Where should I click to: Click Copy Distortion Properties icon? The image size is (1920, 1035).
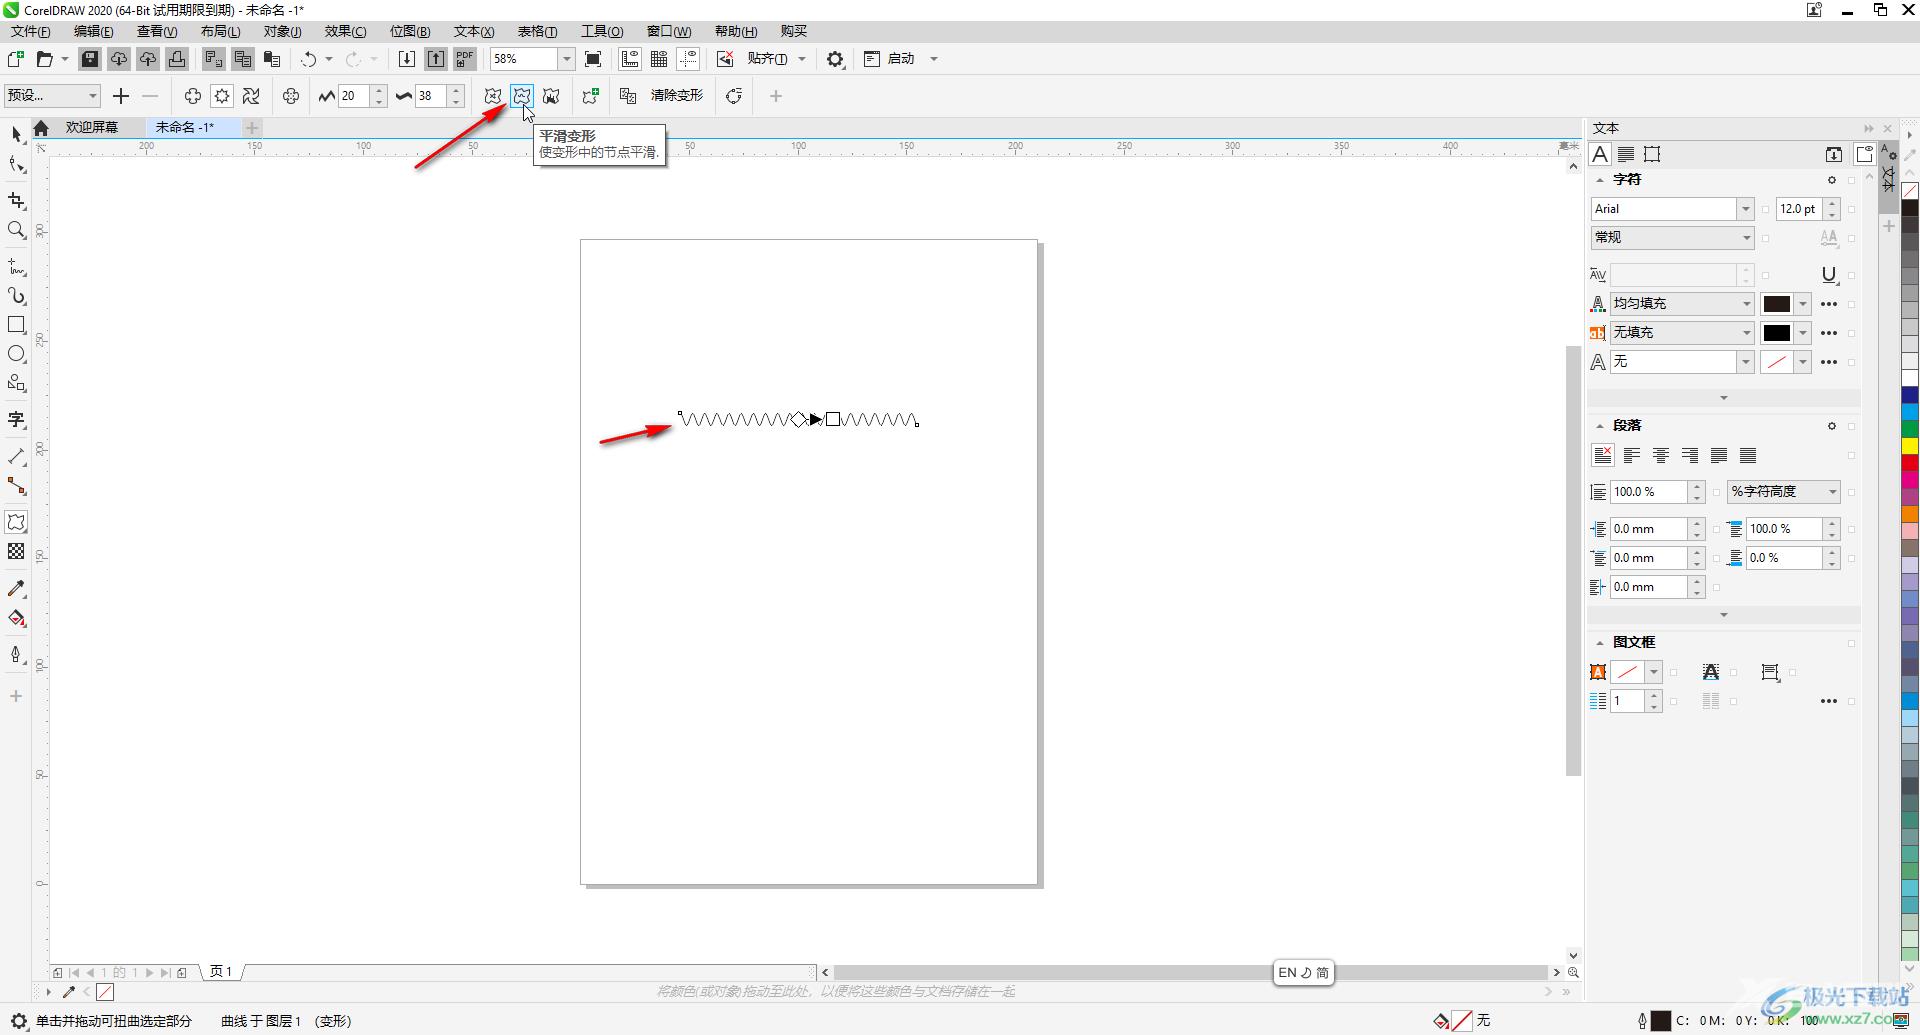pos(628,96)
